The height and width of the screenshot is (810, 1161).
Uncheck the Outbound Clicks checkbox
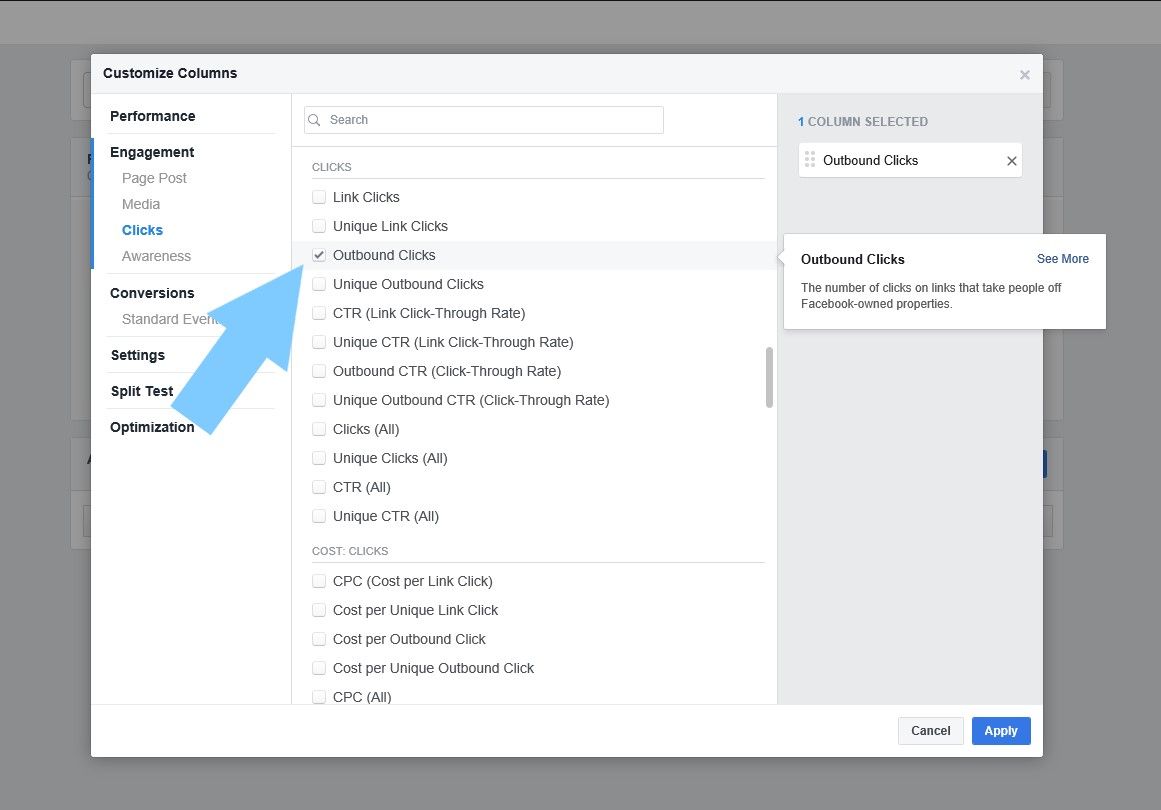(319, 255)
